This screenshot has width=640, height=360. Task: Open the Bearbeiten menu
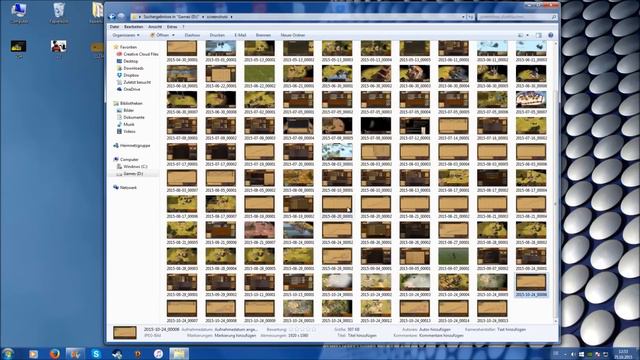[133, 27]
